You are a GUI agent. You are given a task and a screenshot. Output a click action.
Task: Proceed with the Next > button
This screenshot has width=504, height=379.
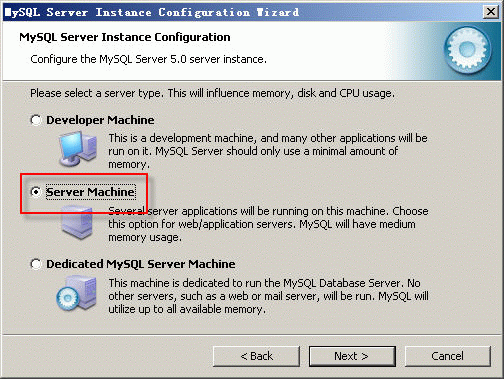tap(352, 356)
